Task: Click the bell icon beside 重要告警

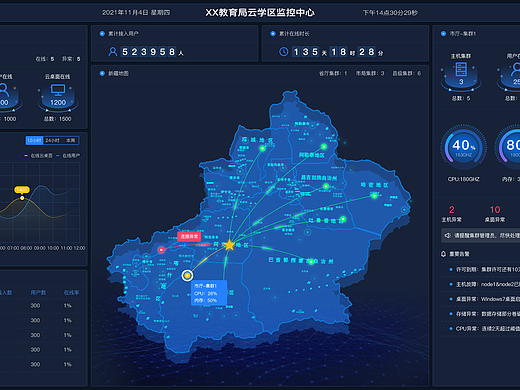Action: [443, 254]
